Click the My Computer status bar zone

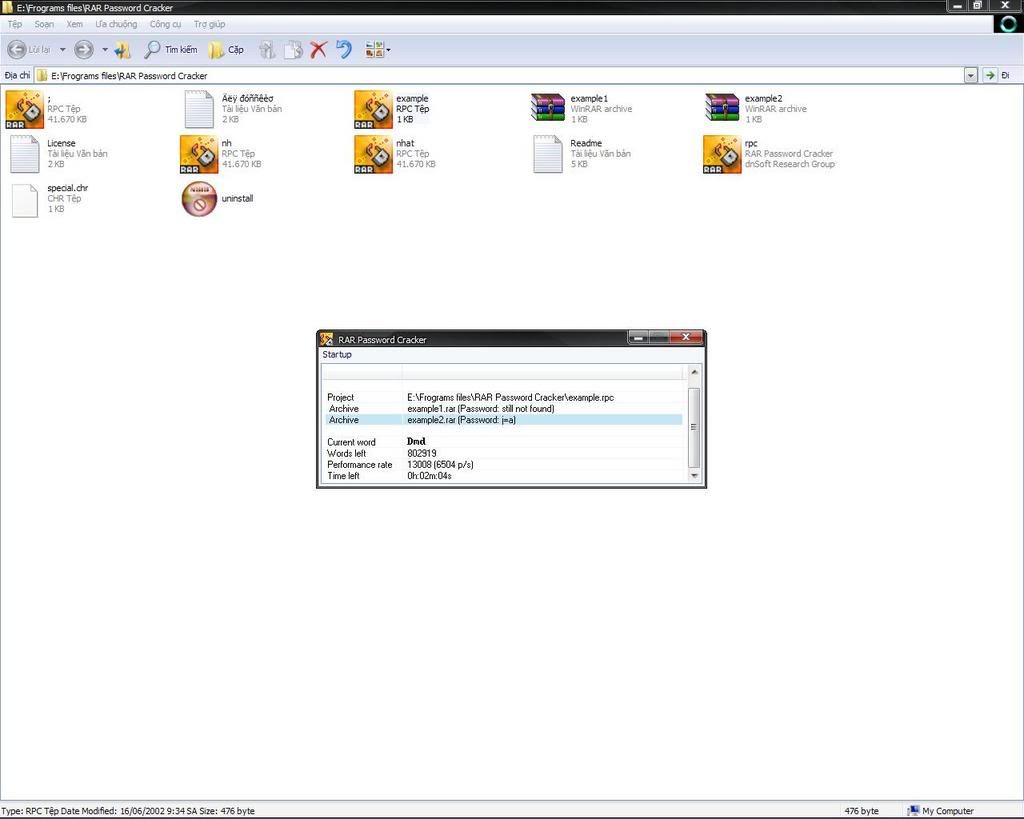click(x=941, y=811)
